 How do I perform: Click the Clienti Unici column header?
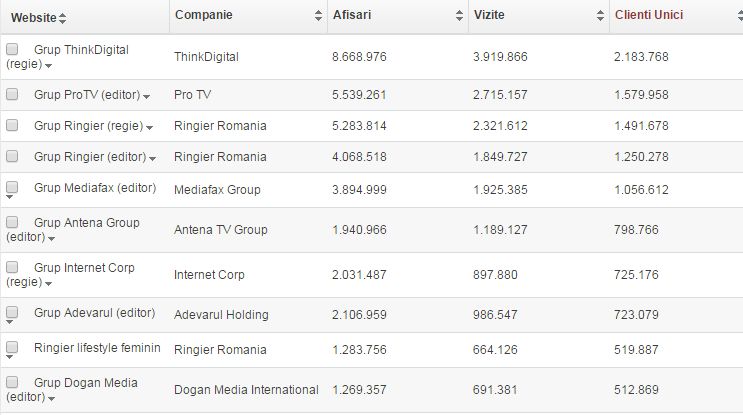(x=649, y=15)
